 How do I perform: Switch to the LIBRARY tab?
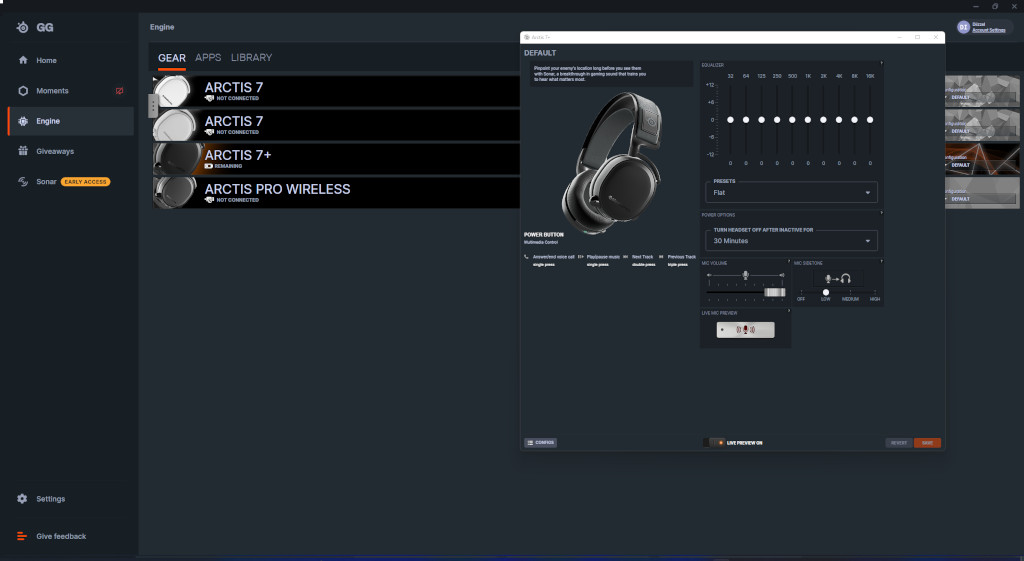[x=251, y=57]
